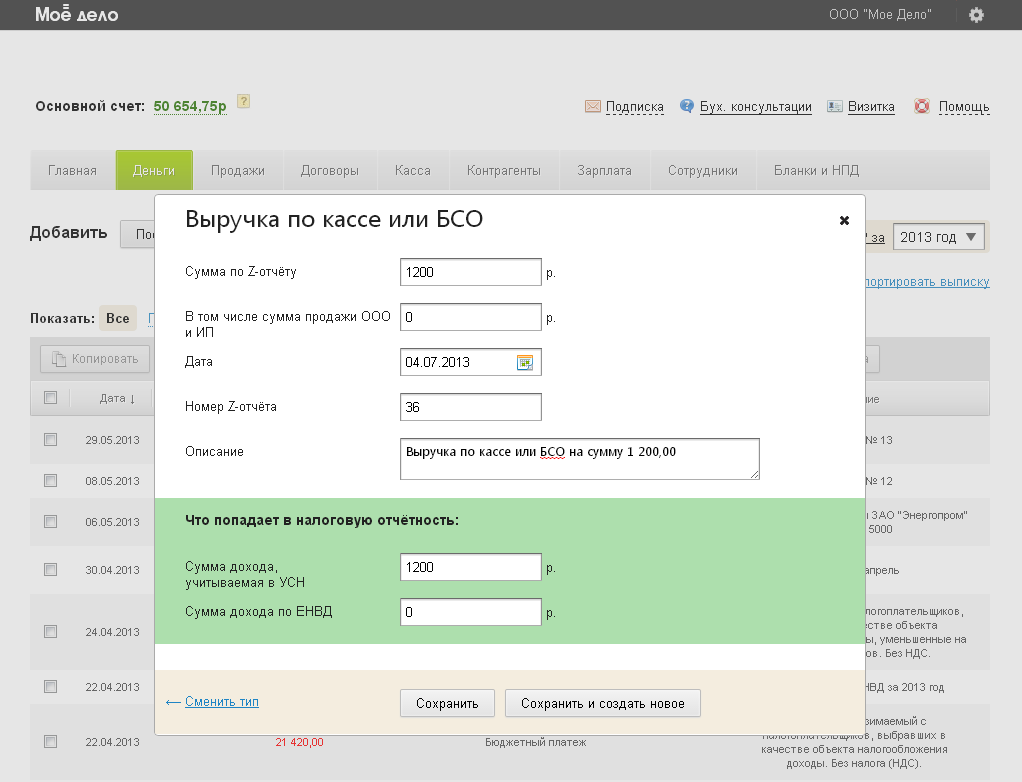Screen dimensions: 1022x782
Task: Open the Продажи tab
Action: point(238,170)
